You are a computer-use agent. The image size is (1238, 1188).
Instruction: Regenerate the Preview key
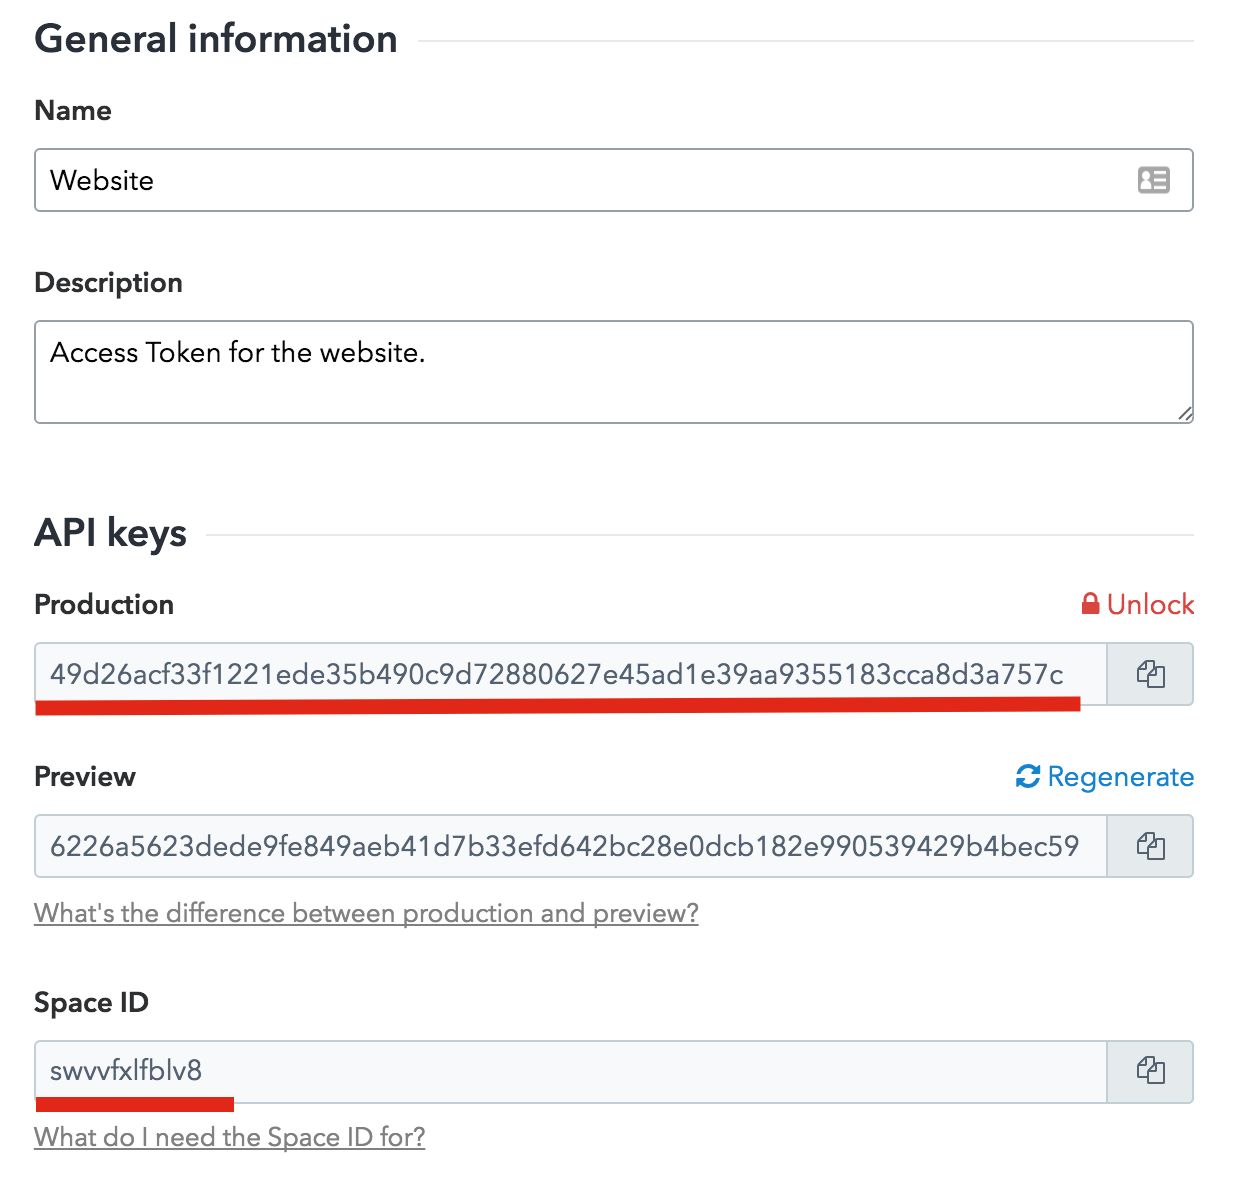1105,777
